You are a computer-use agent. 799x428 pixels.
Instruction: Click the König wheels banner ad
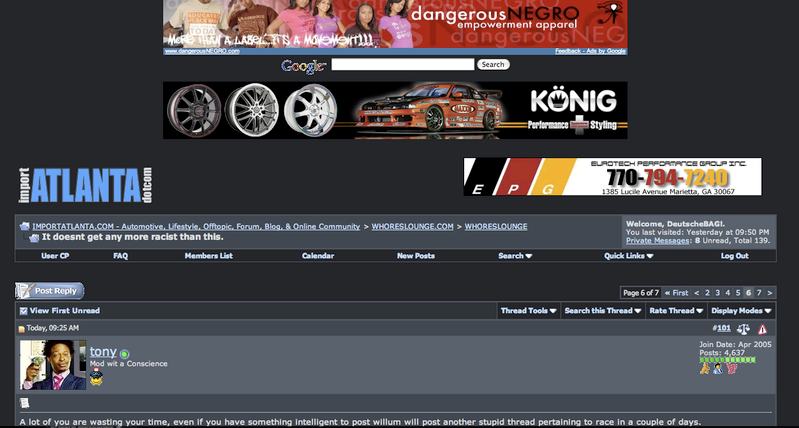[x=395, y=110]
